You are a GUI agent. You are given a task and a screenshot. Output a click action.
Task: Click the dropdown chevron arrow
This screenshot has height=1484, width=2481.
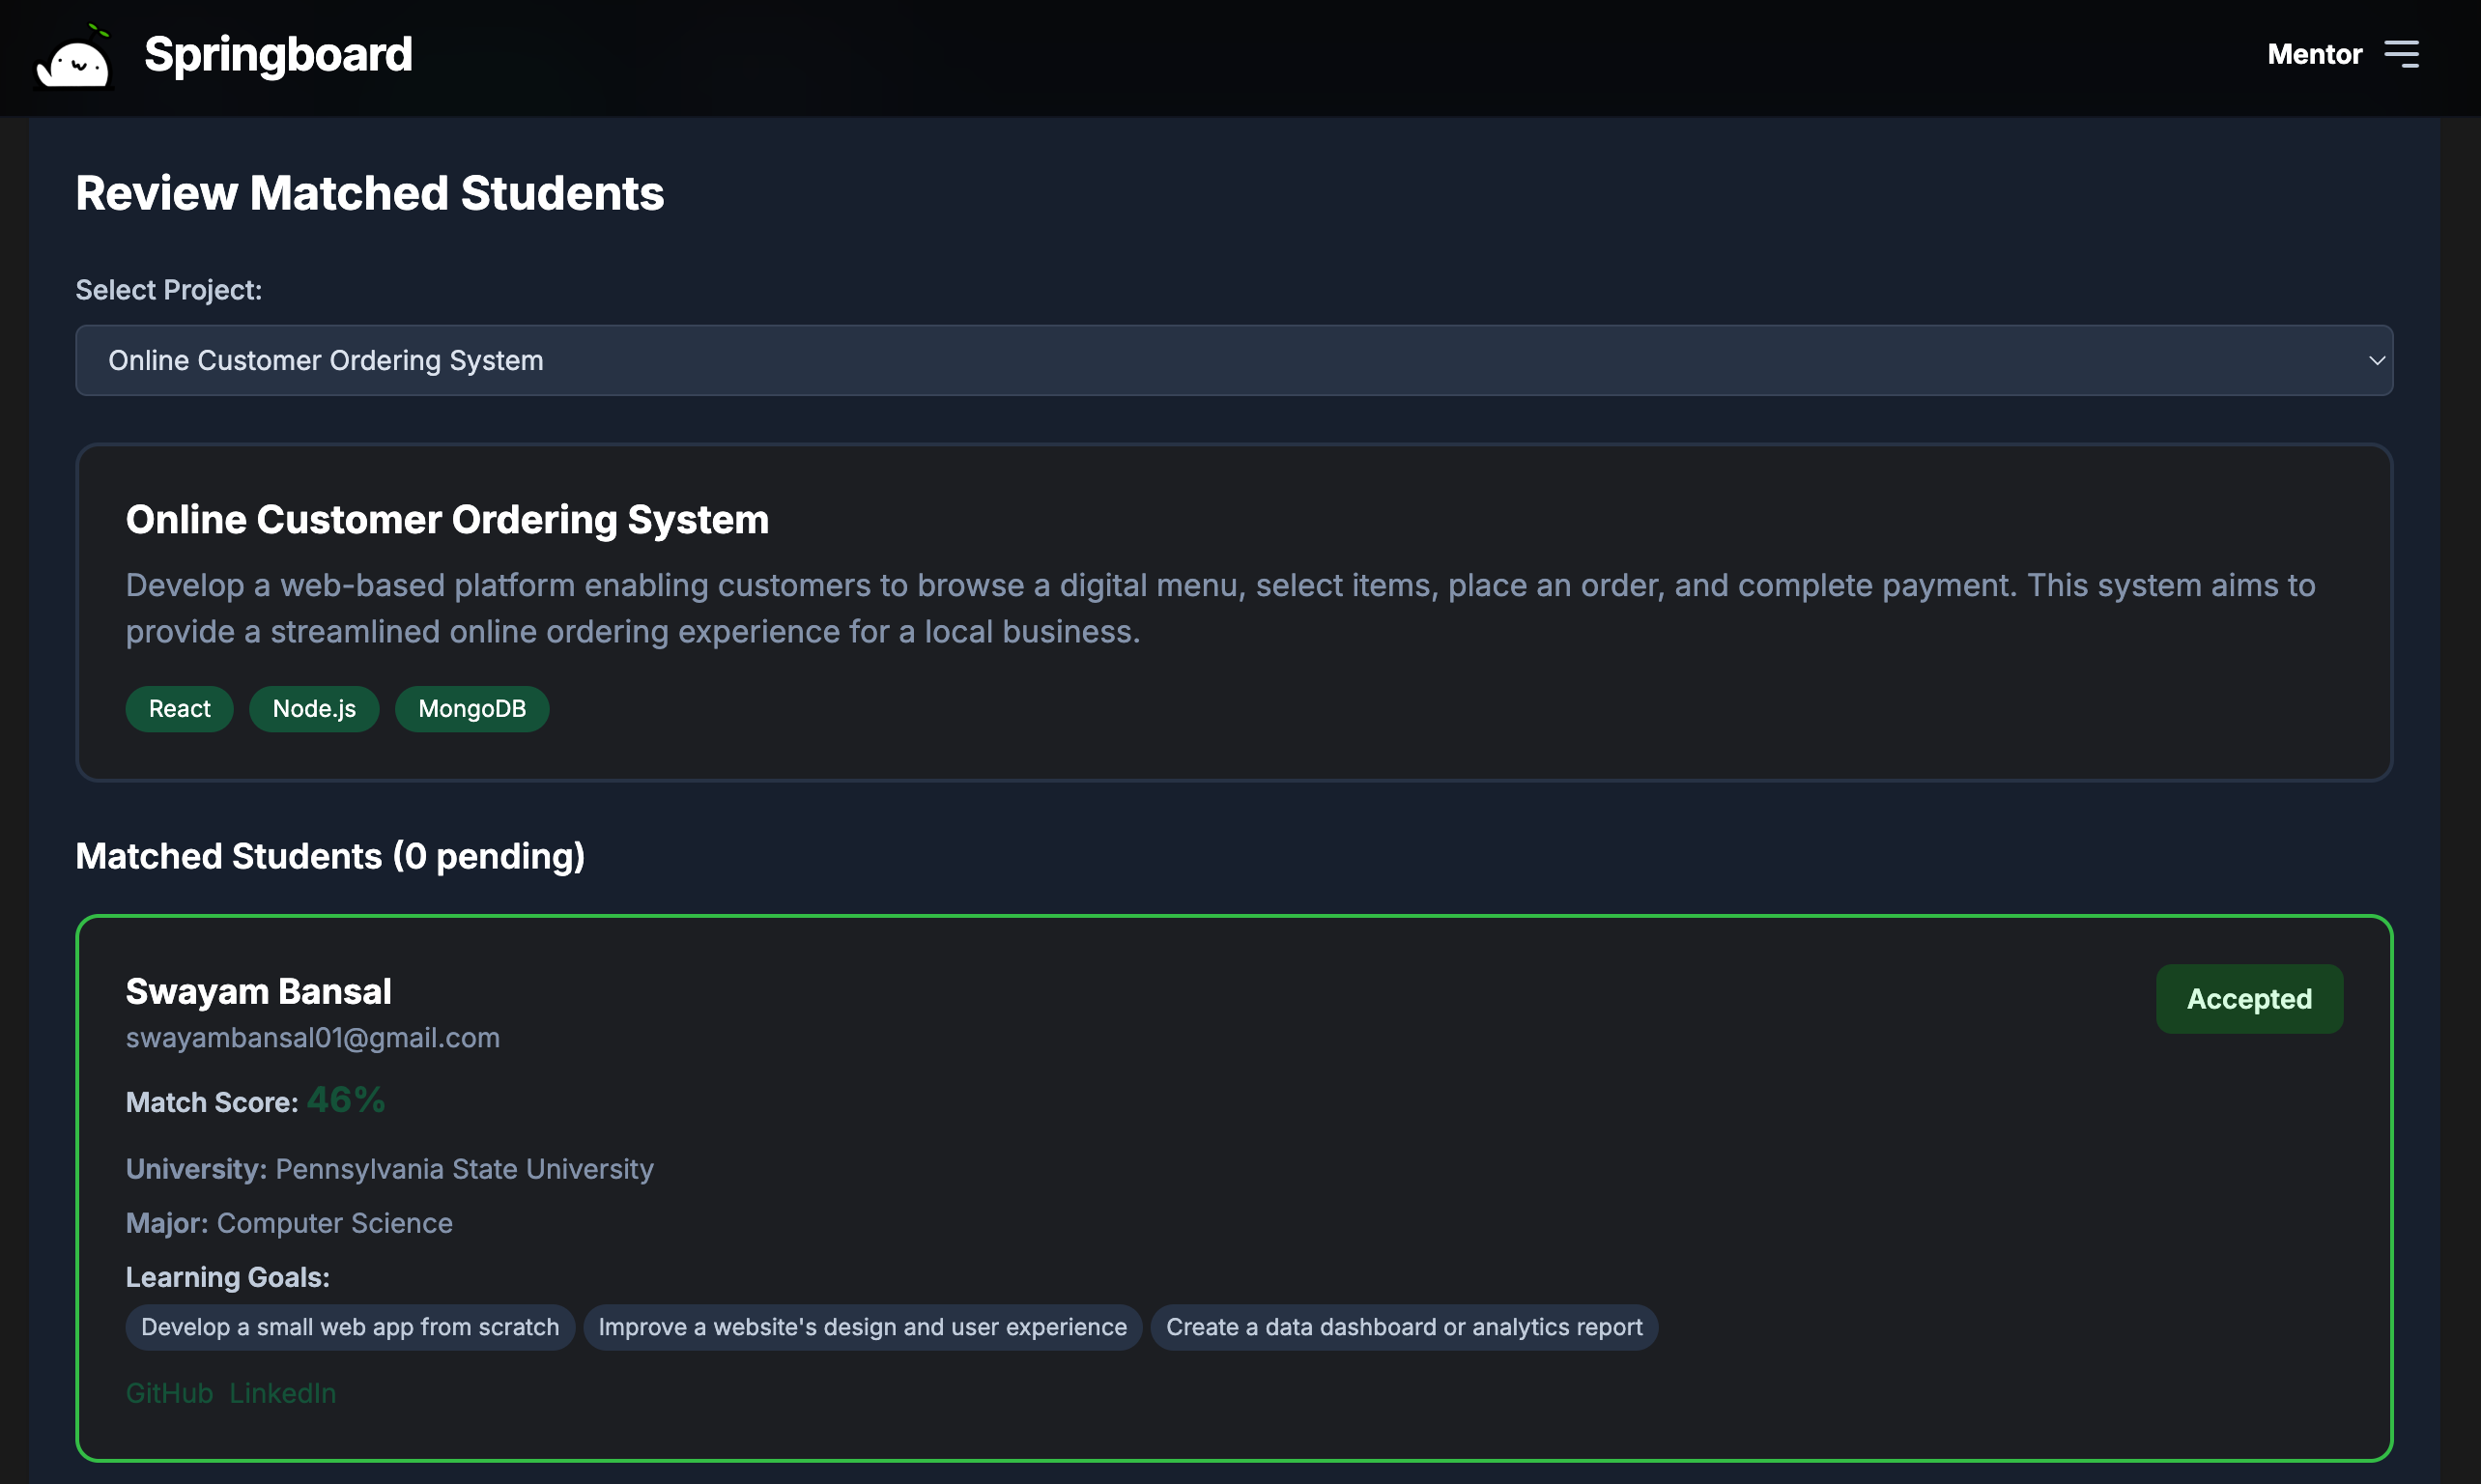point(2376,360)
